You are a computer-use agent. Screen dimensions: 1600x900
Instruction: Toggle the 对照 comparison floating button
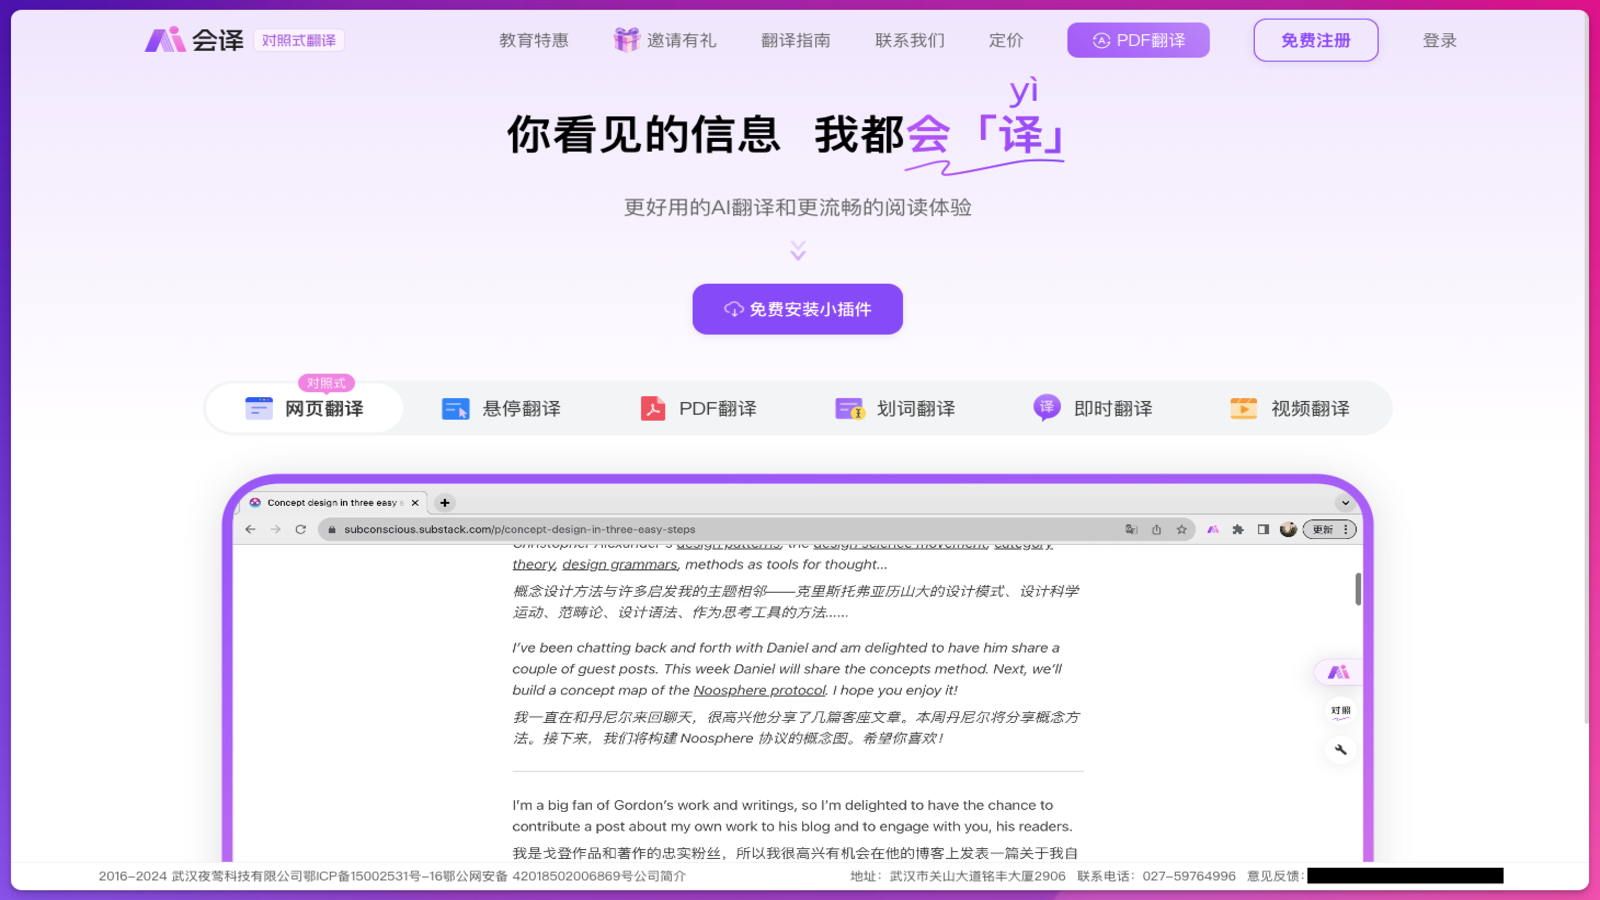(x=1341, y=711)
